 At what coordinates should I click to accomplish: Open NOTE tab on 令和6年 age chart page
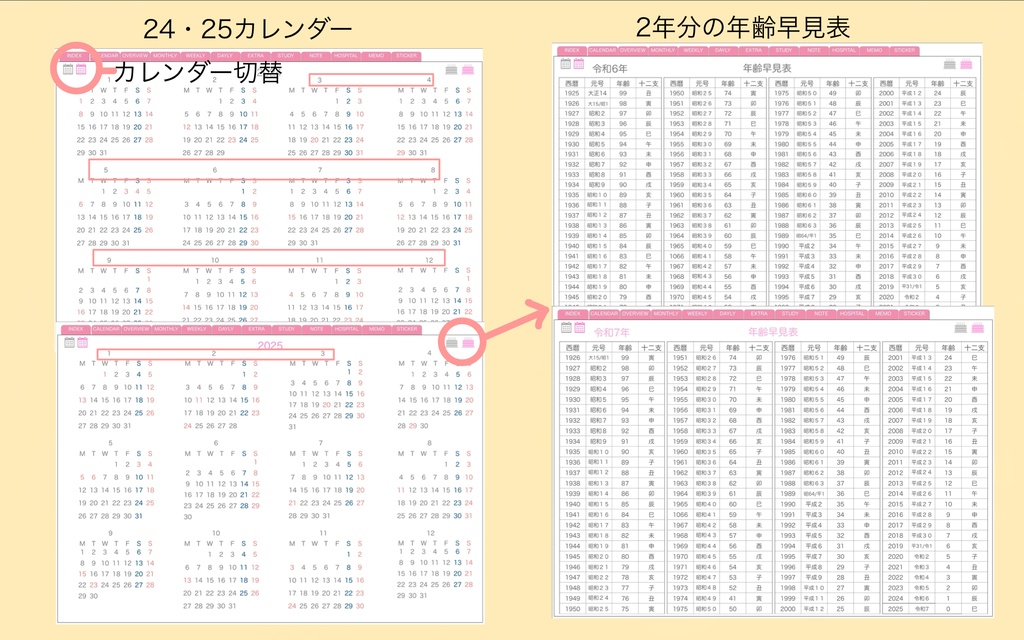point(814,50)
